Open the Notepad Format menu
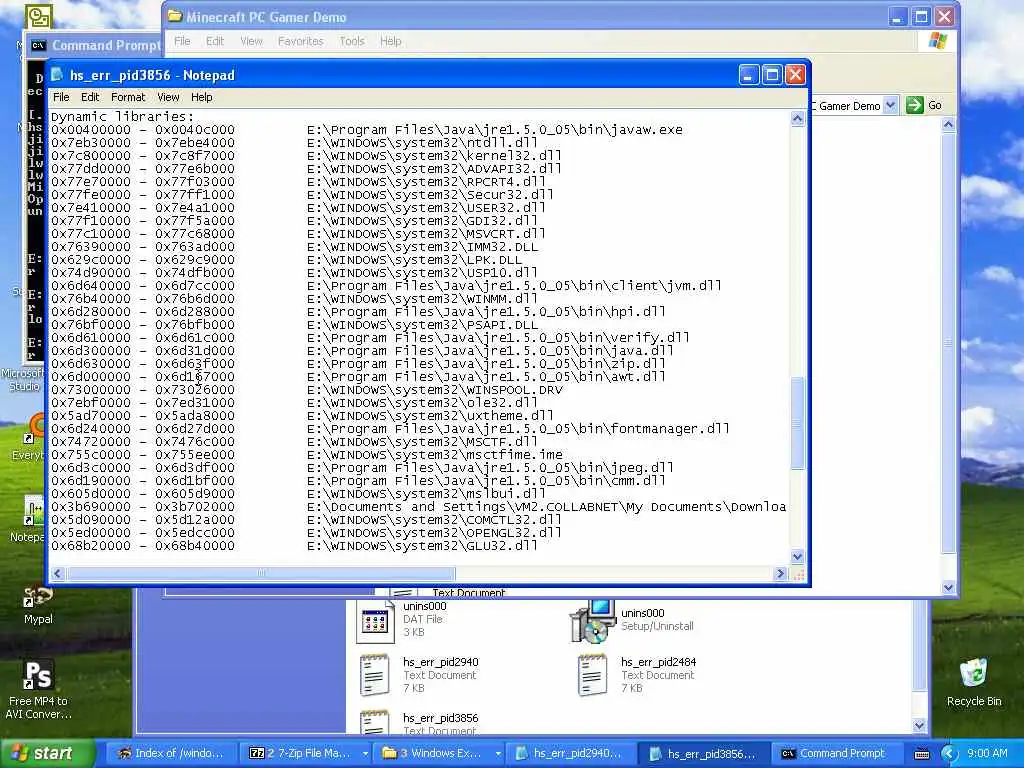 click(x=128, y=97)
